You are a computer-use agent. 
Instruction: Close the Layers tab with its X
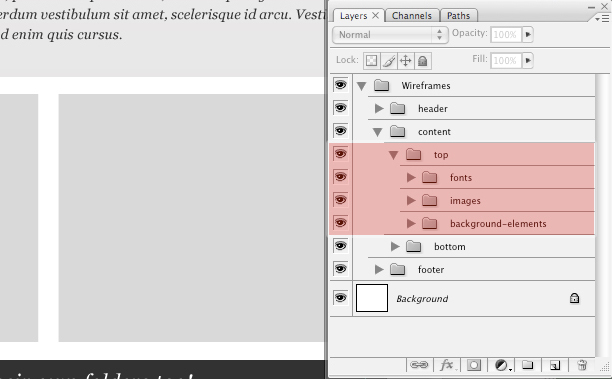375,15
